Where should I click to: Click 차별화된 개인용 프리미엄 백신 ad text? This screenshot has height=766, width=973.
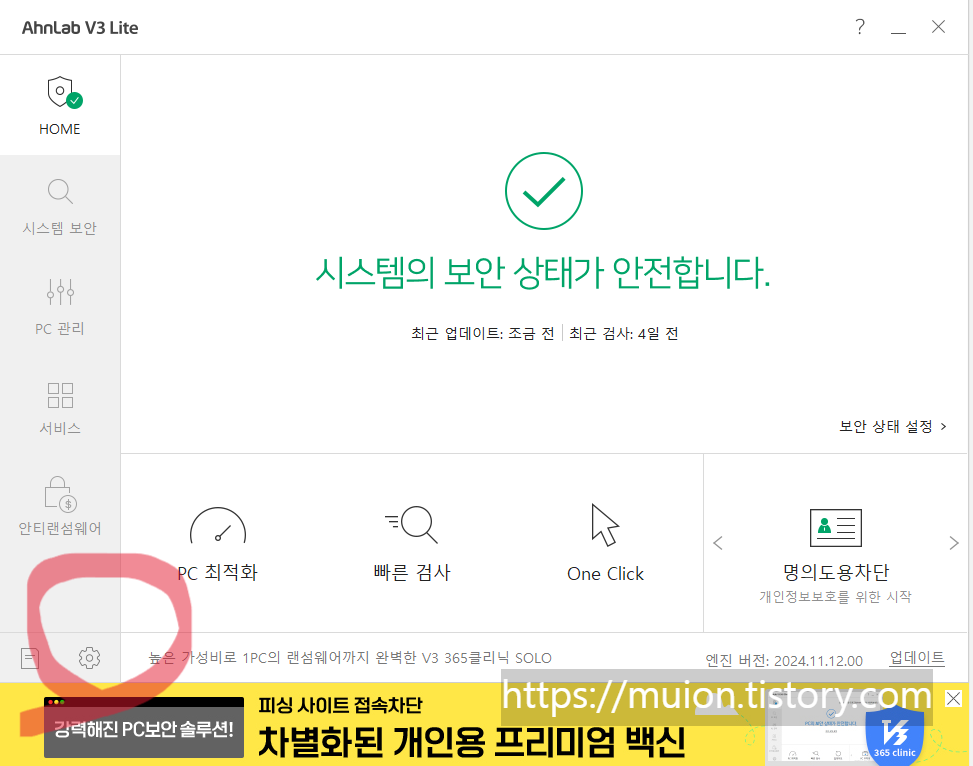(472, 742)
